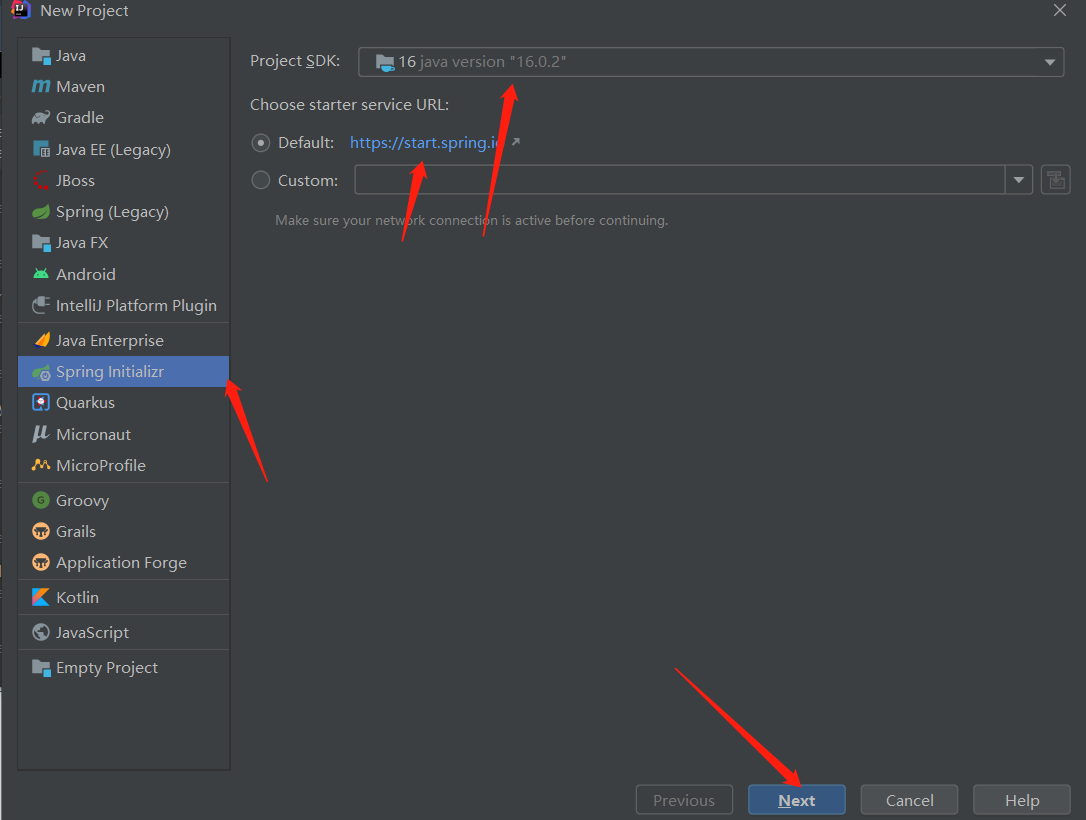The image size is (1086, 820).
Task: Select Spring Initializr entry
Action: tap(123, 372)
